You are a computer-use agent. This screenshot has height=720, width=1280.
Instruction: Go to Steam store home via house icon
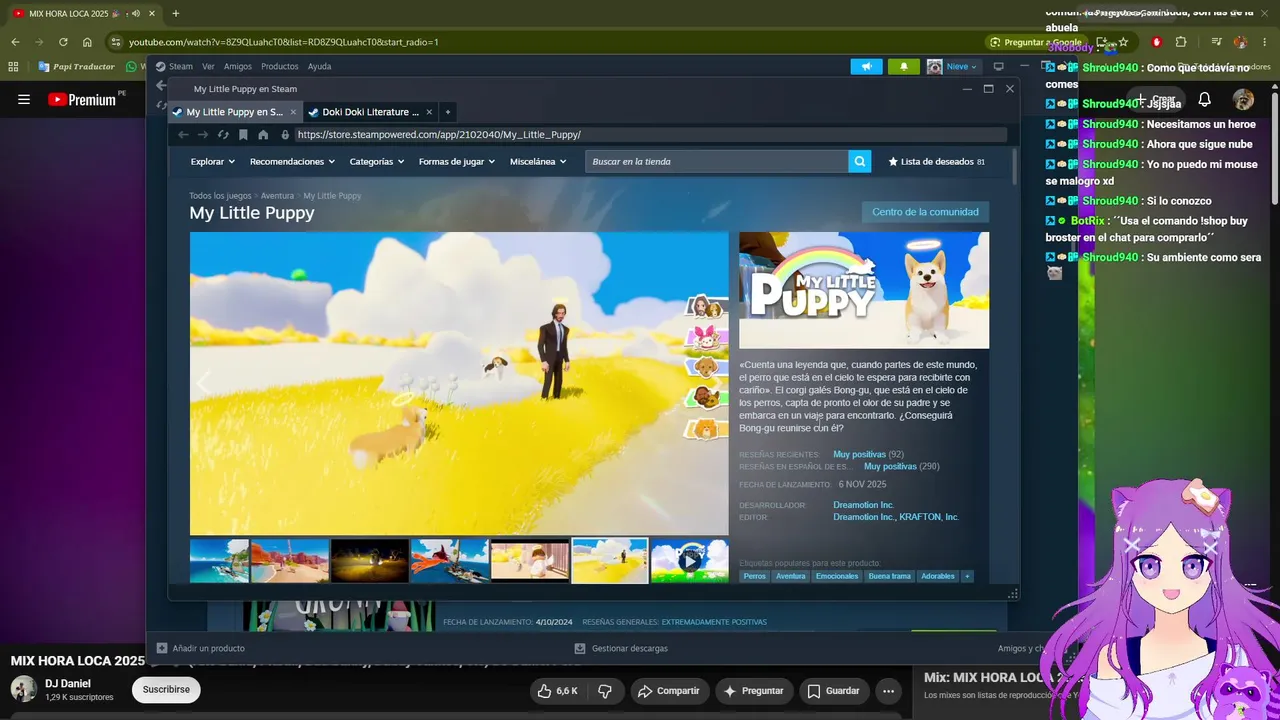pyautogui.click(x=263, y=135)
